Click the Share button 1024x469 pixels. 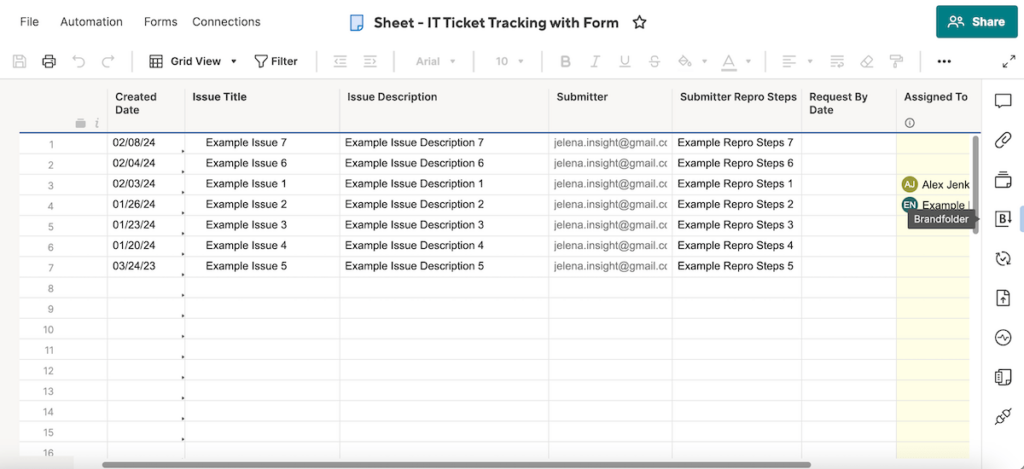(x=976, y=22)
